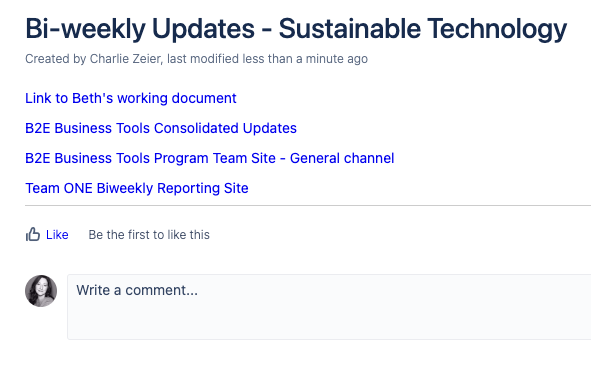
Task: Click the word Sustainable in the page title
Action: point(349,29)
